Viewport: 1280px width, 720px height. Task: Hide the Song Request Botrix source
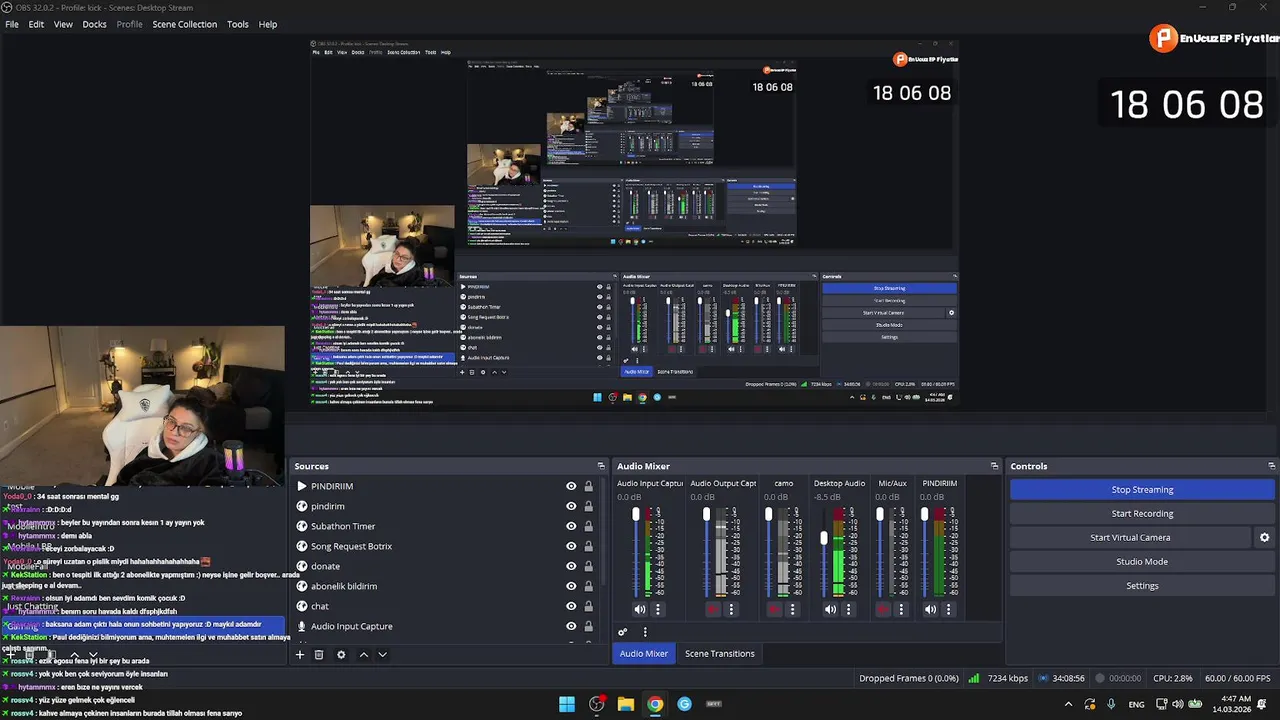click(x=571, y=546)
